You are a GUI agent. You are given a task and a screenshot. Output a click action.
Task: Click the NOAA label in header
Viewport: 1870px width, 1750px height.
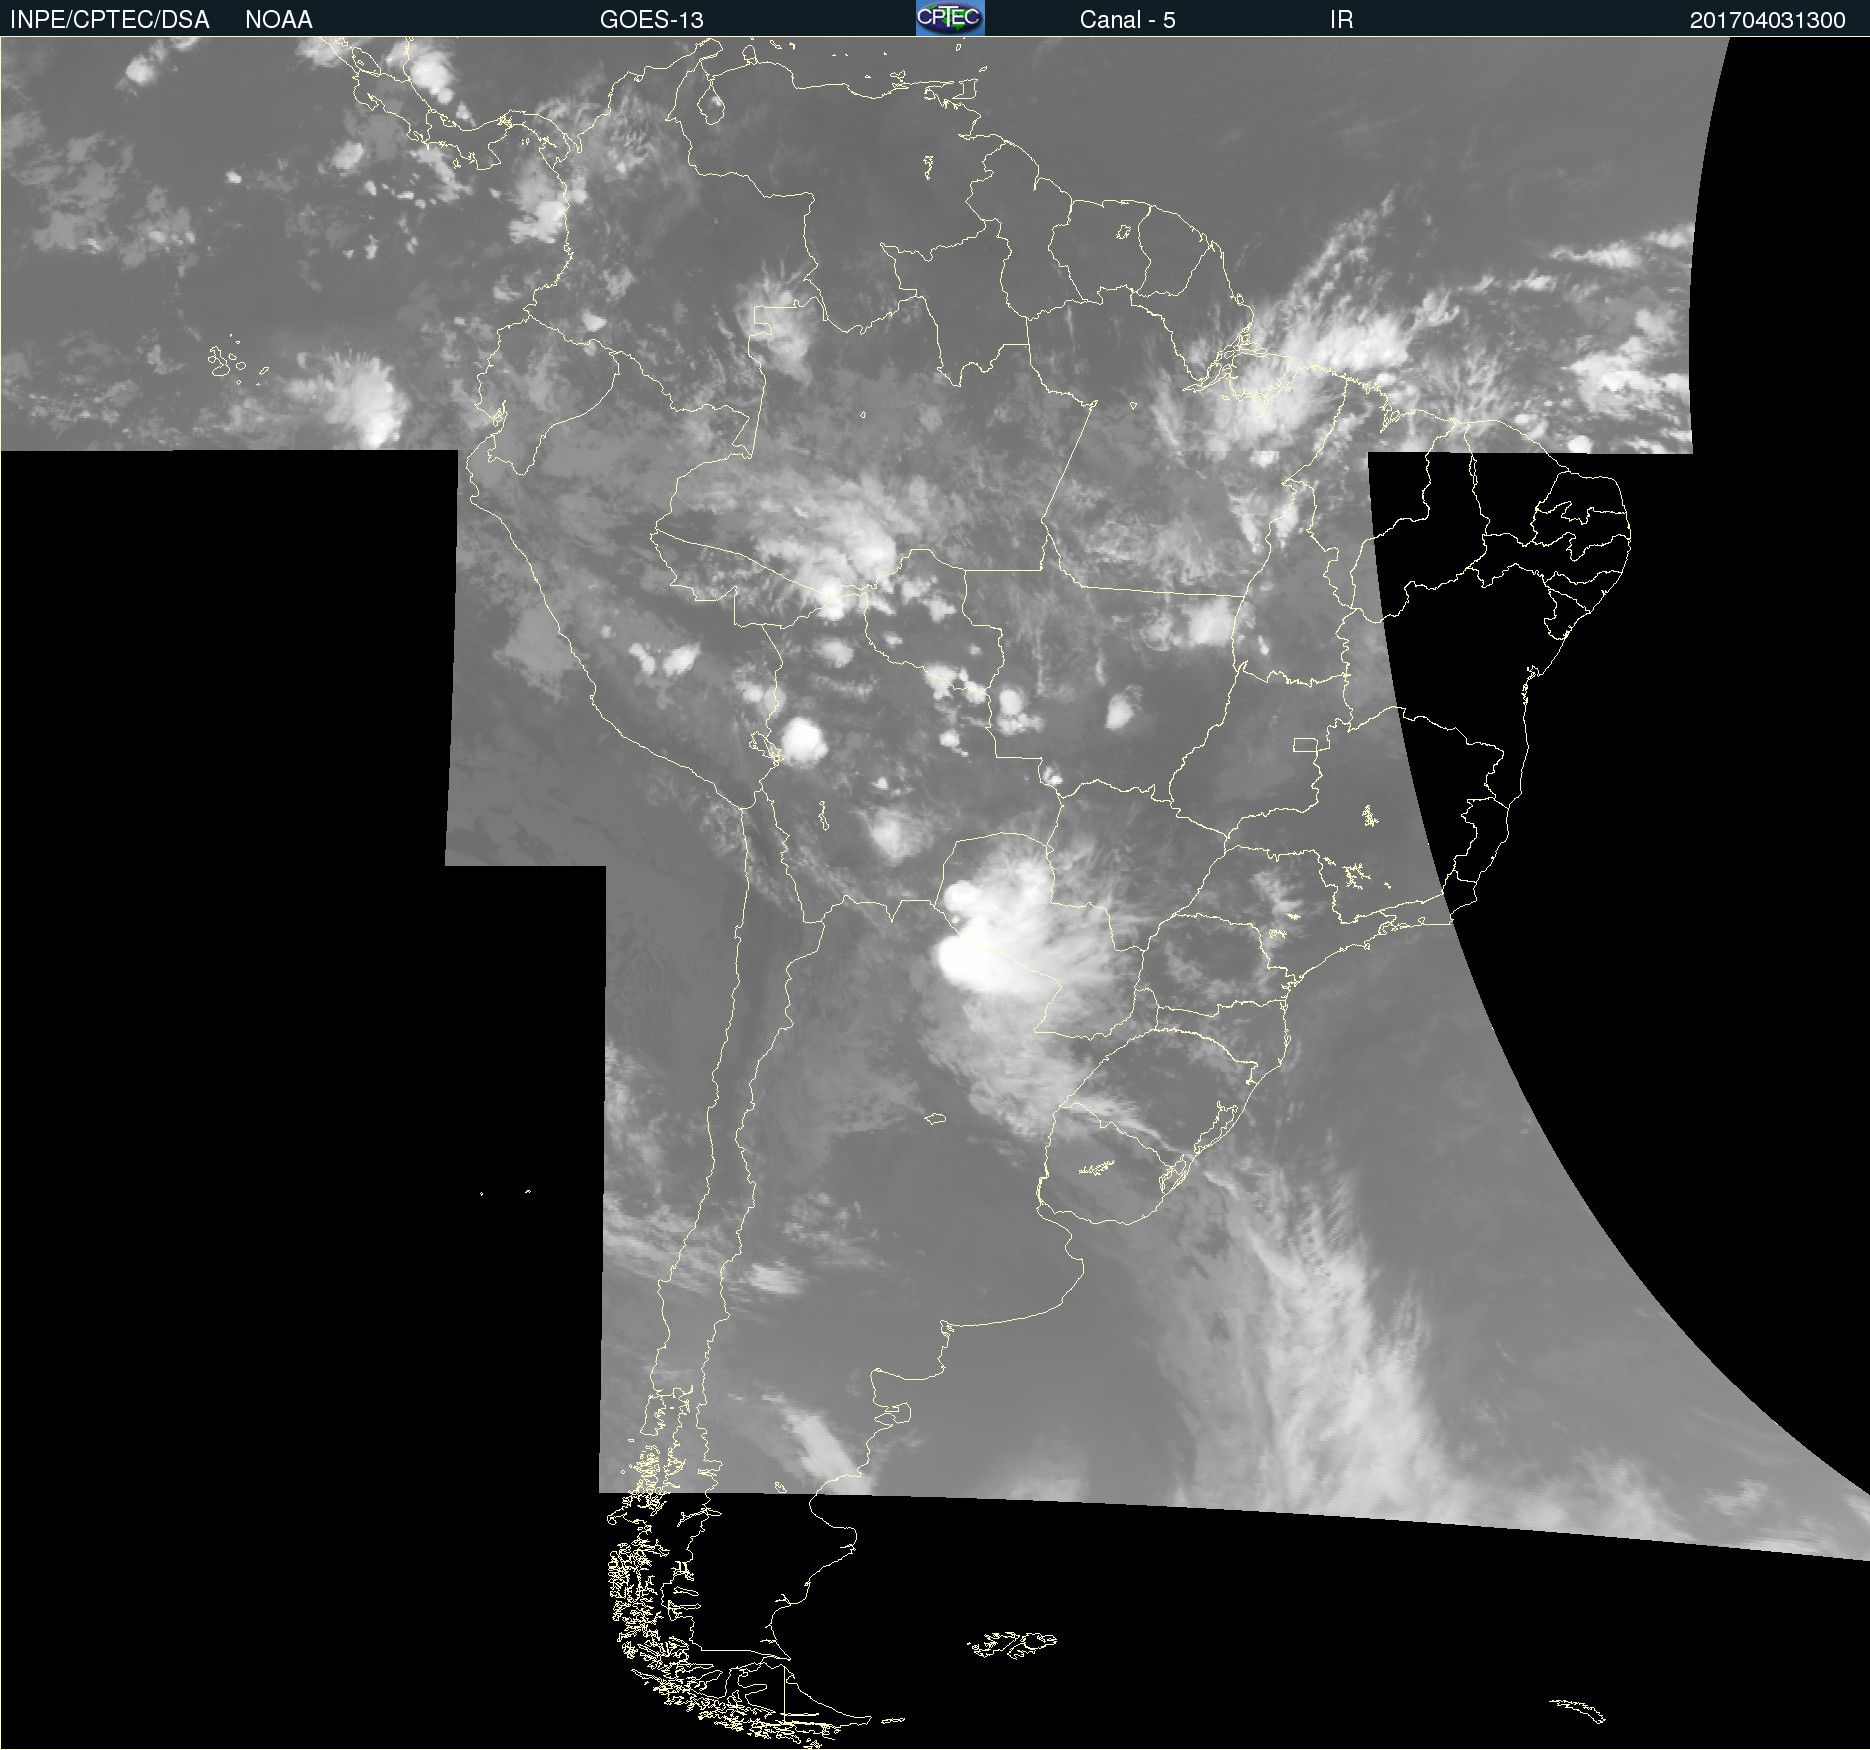click(279, 20)
